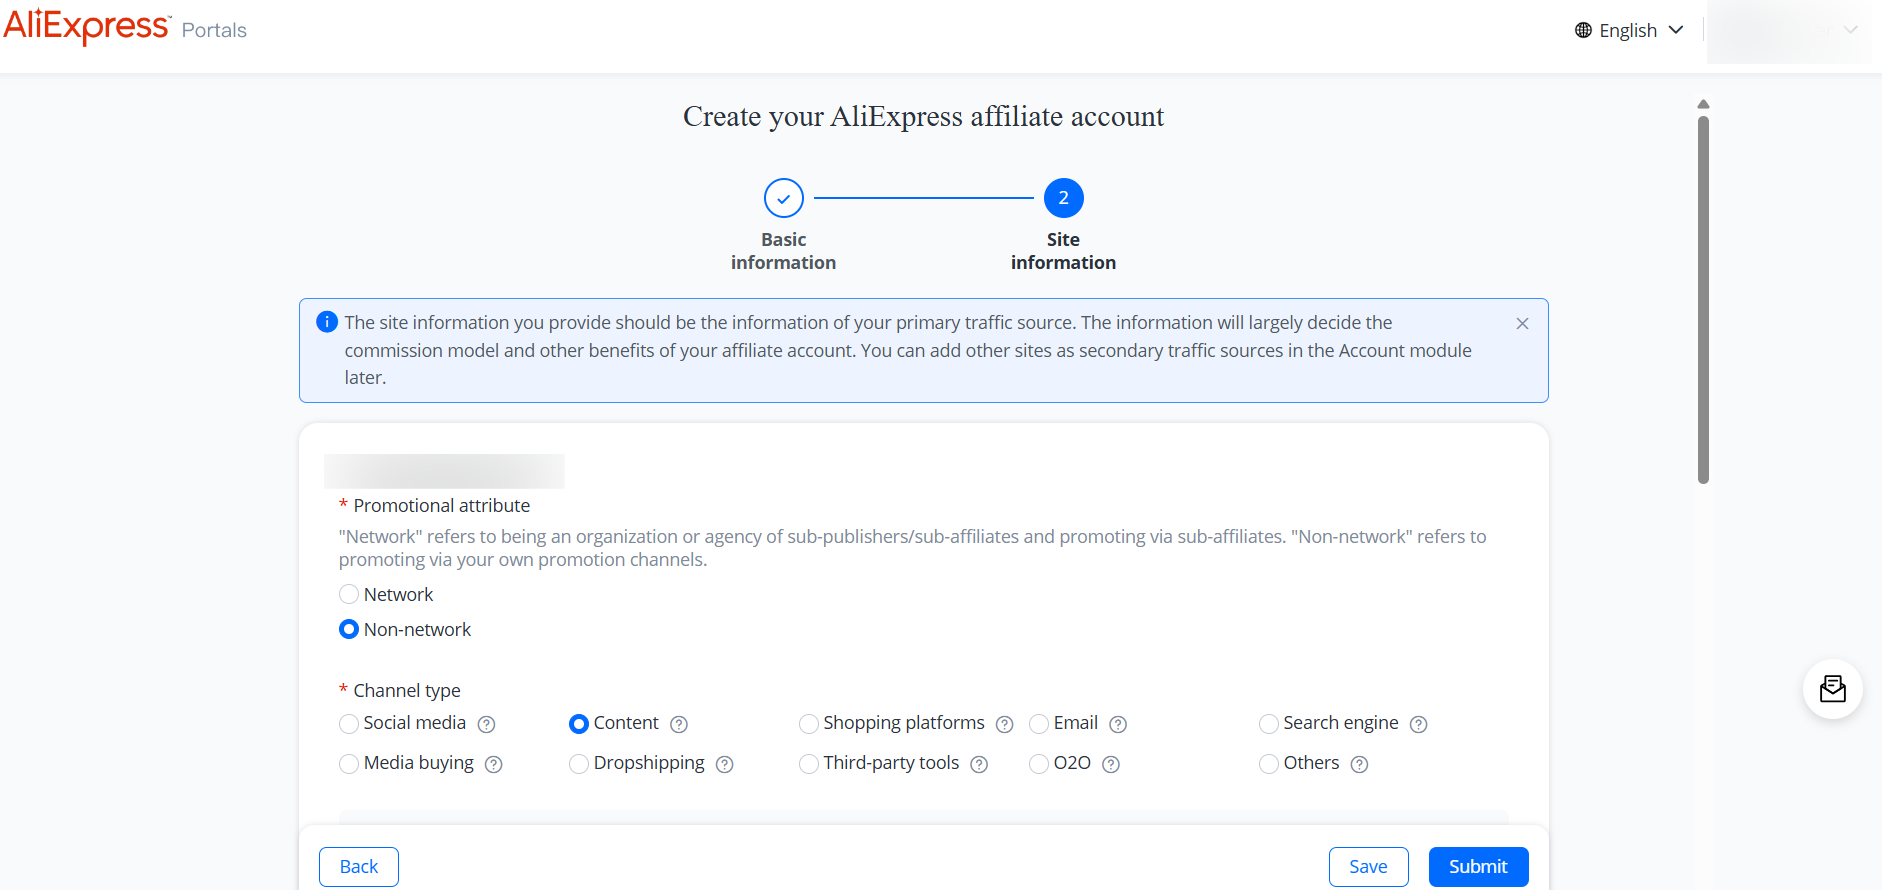Click help icon beside Dropshipping

(725, 764)
